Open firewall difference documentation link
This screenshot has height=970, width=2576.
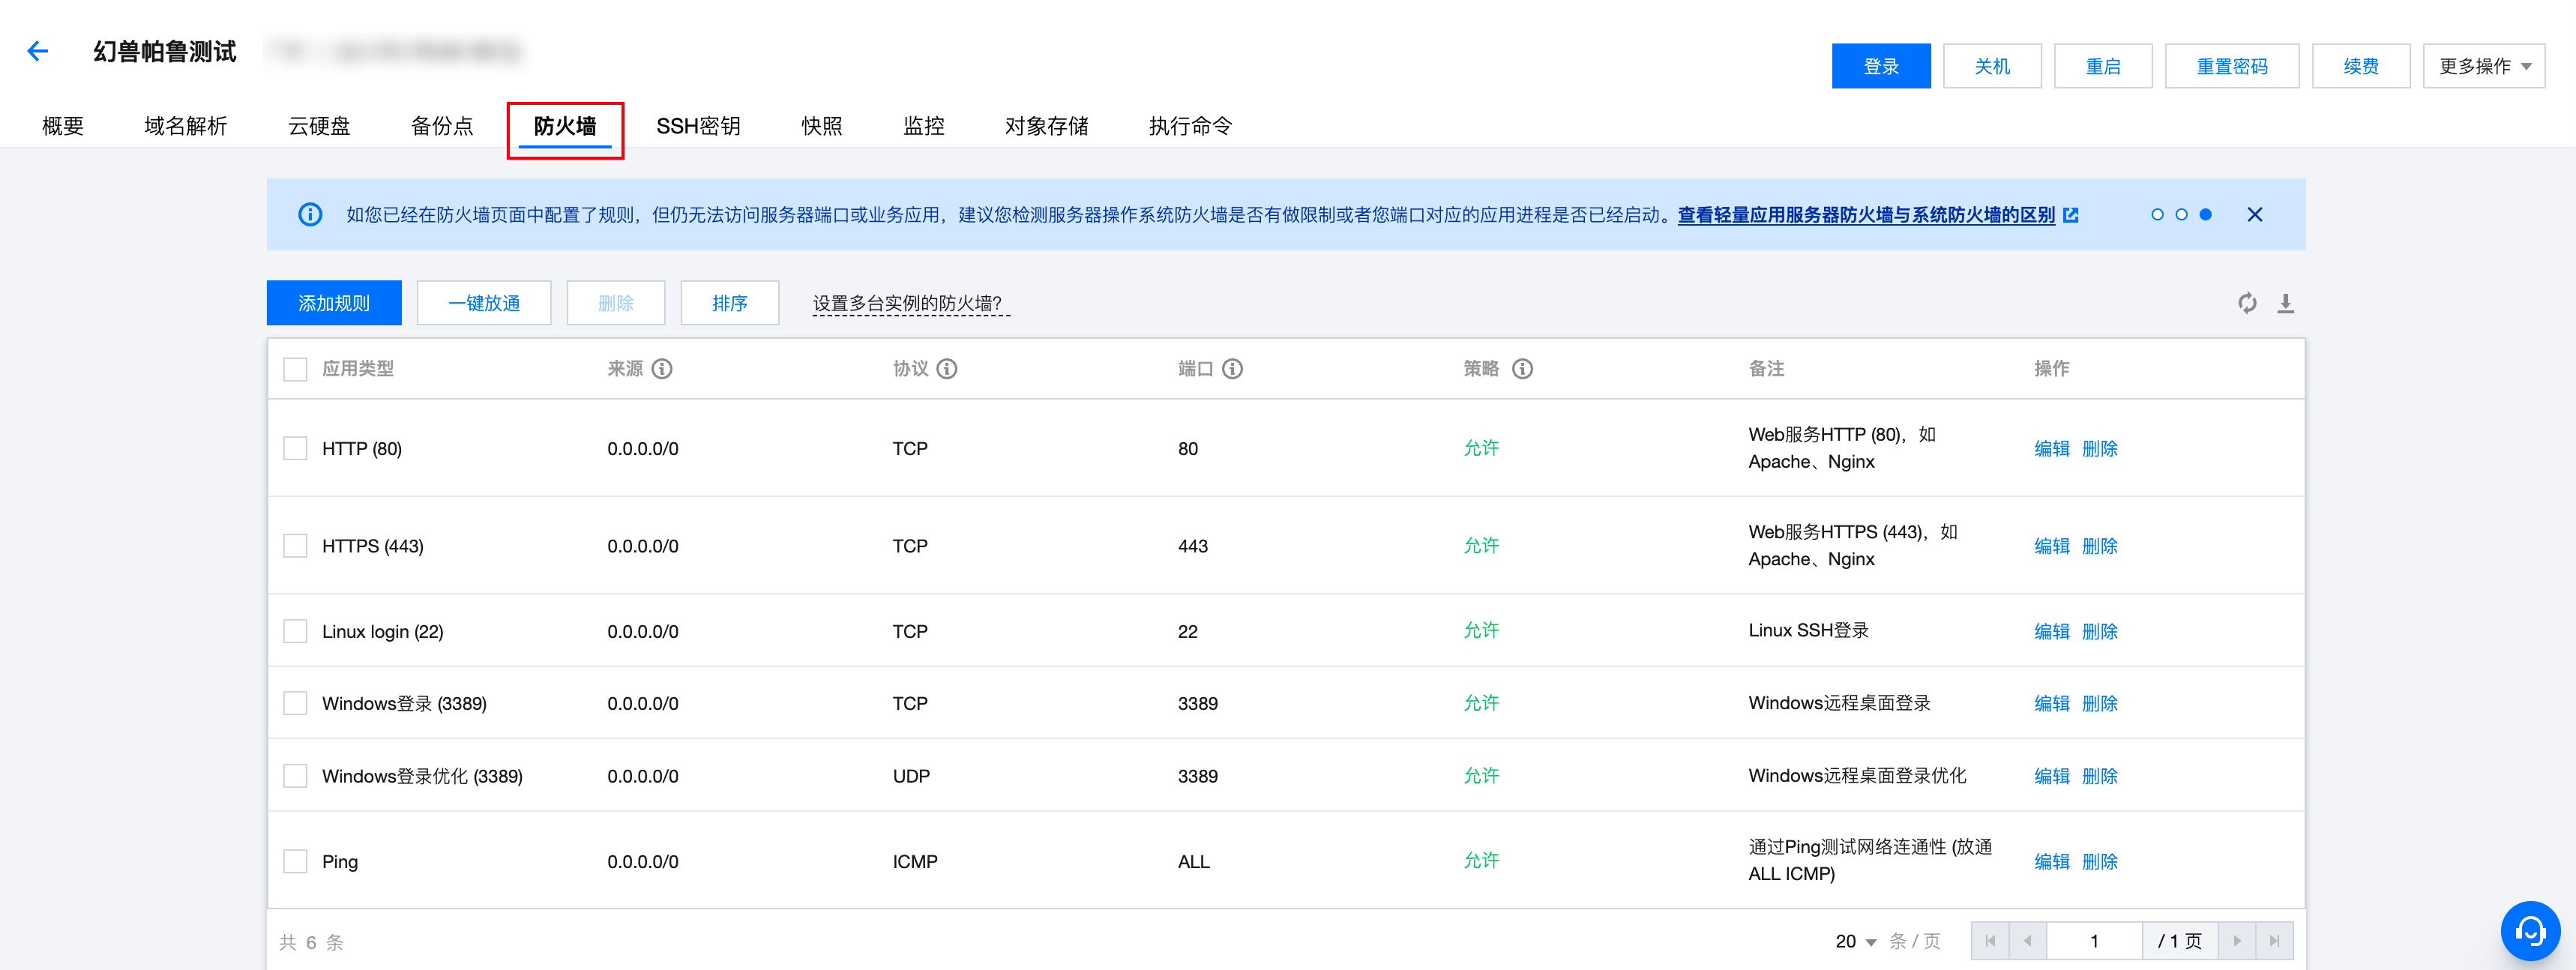click(x=1866, y=215)
